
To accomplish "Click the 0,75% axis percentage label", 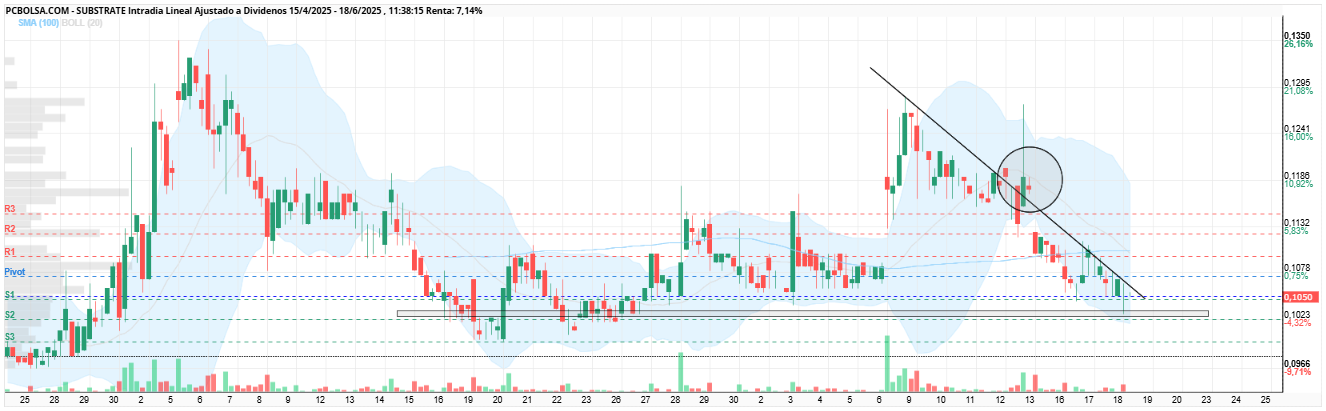I will coord(1295,277).
